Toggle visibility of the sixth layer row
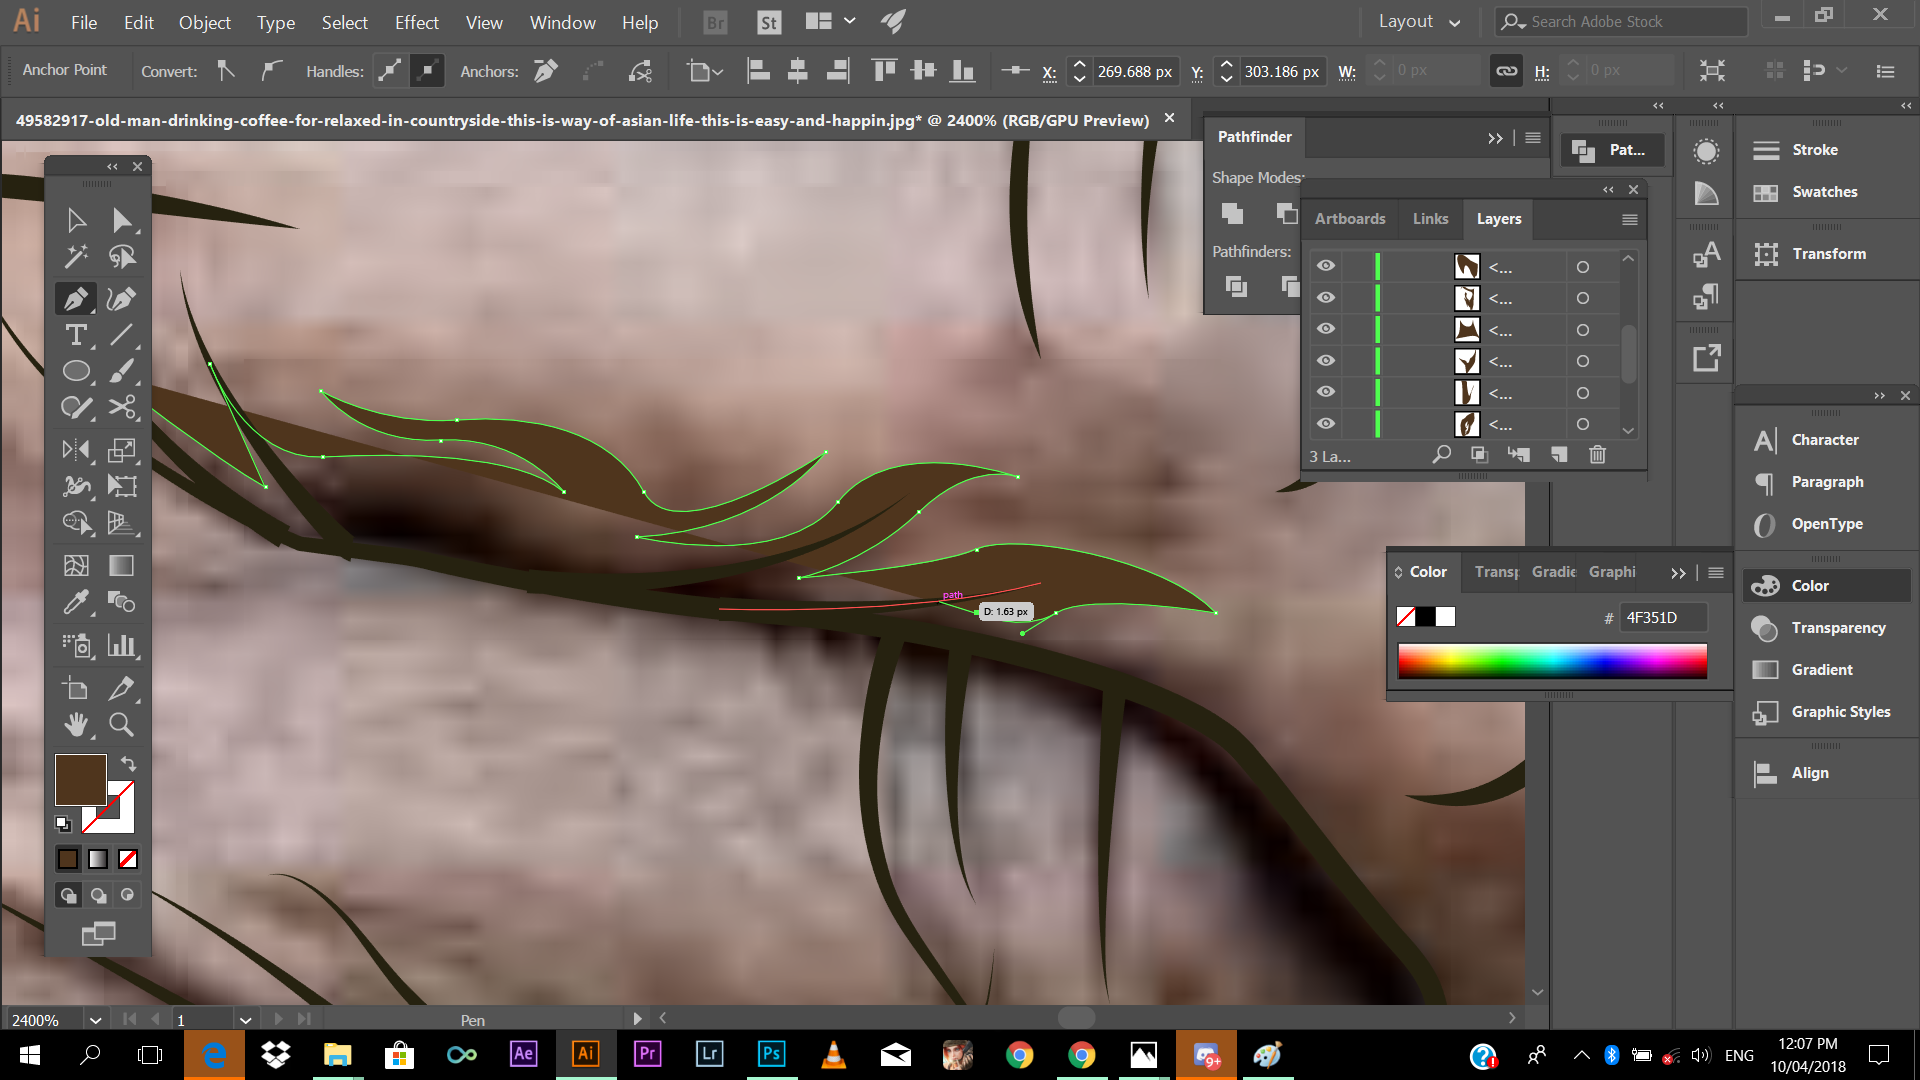 point(1326,424)
